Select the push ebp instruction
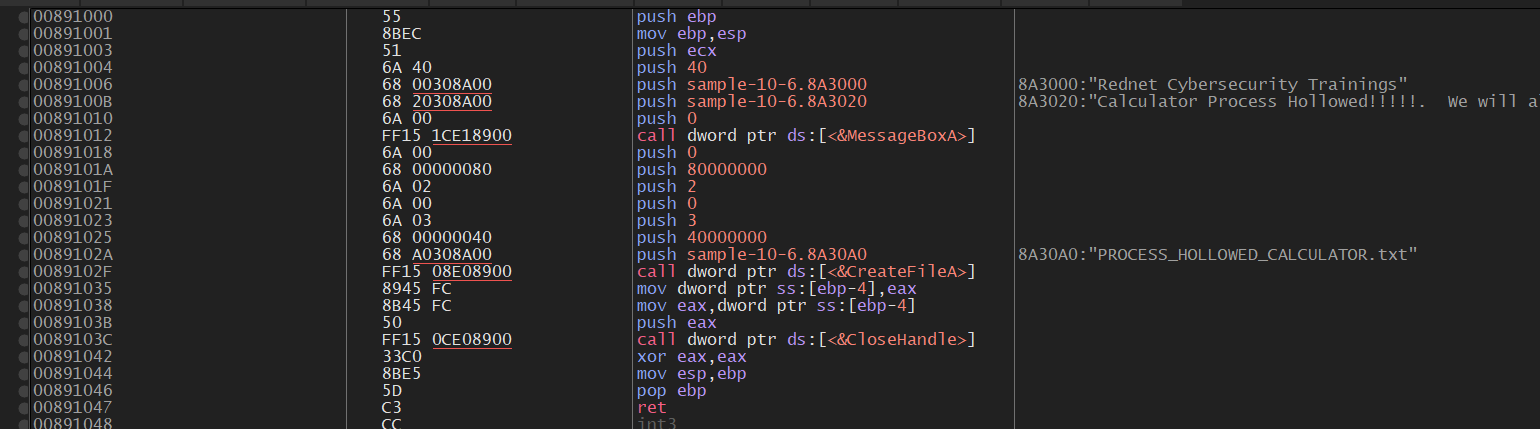This screenshot has width=1540, height=429. pyautogui.click(x=676, y=17)
